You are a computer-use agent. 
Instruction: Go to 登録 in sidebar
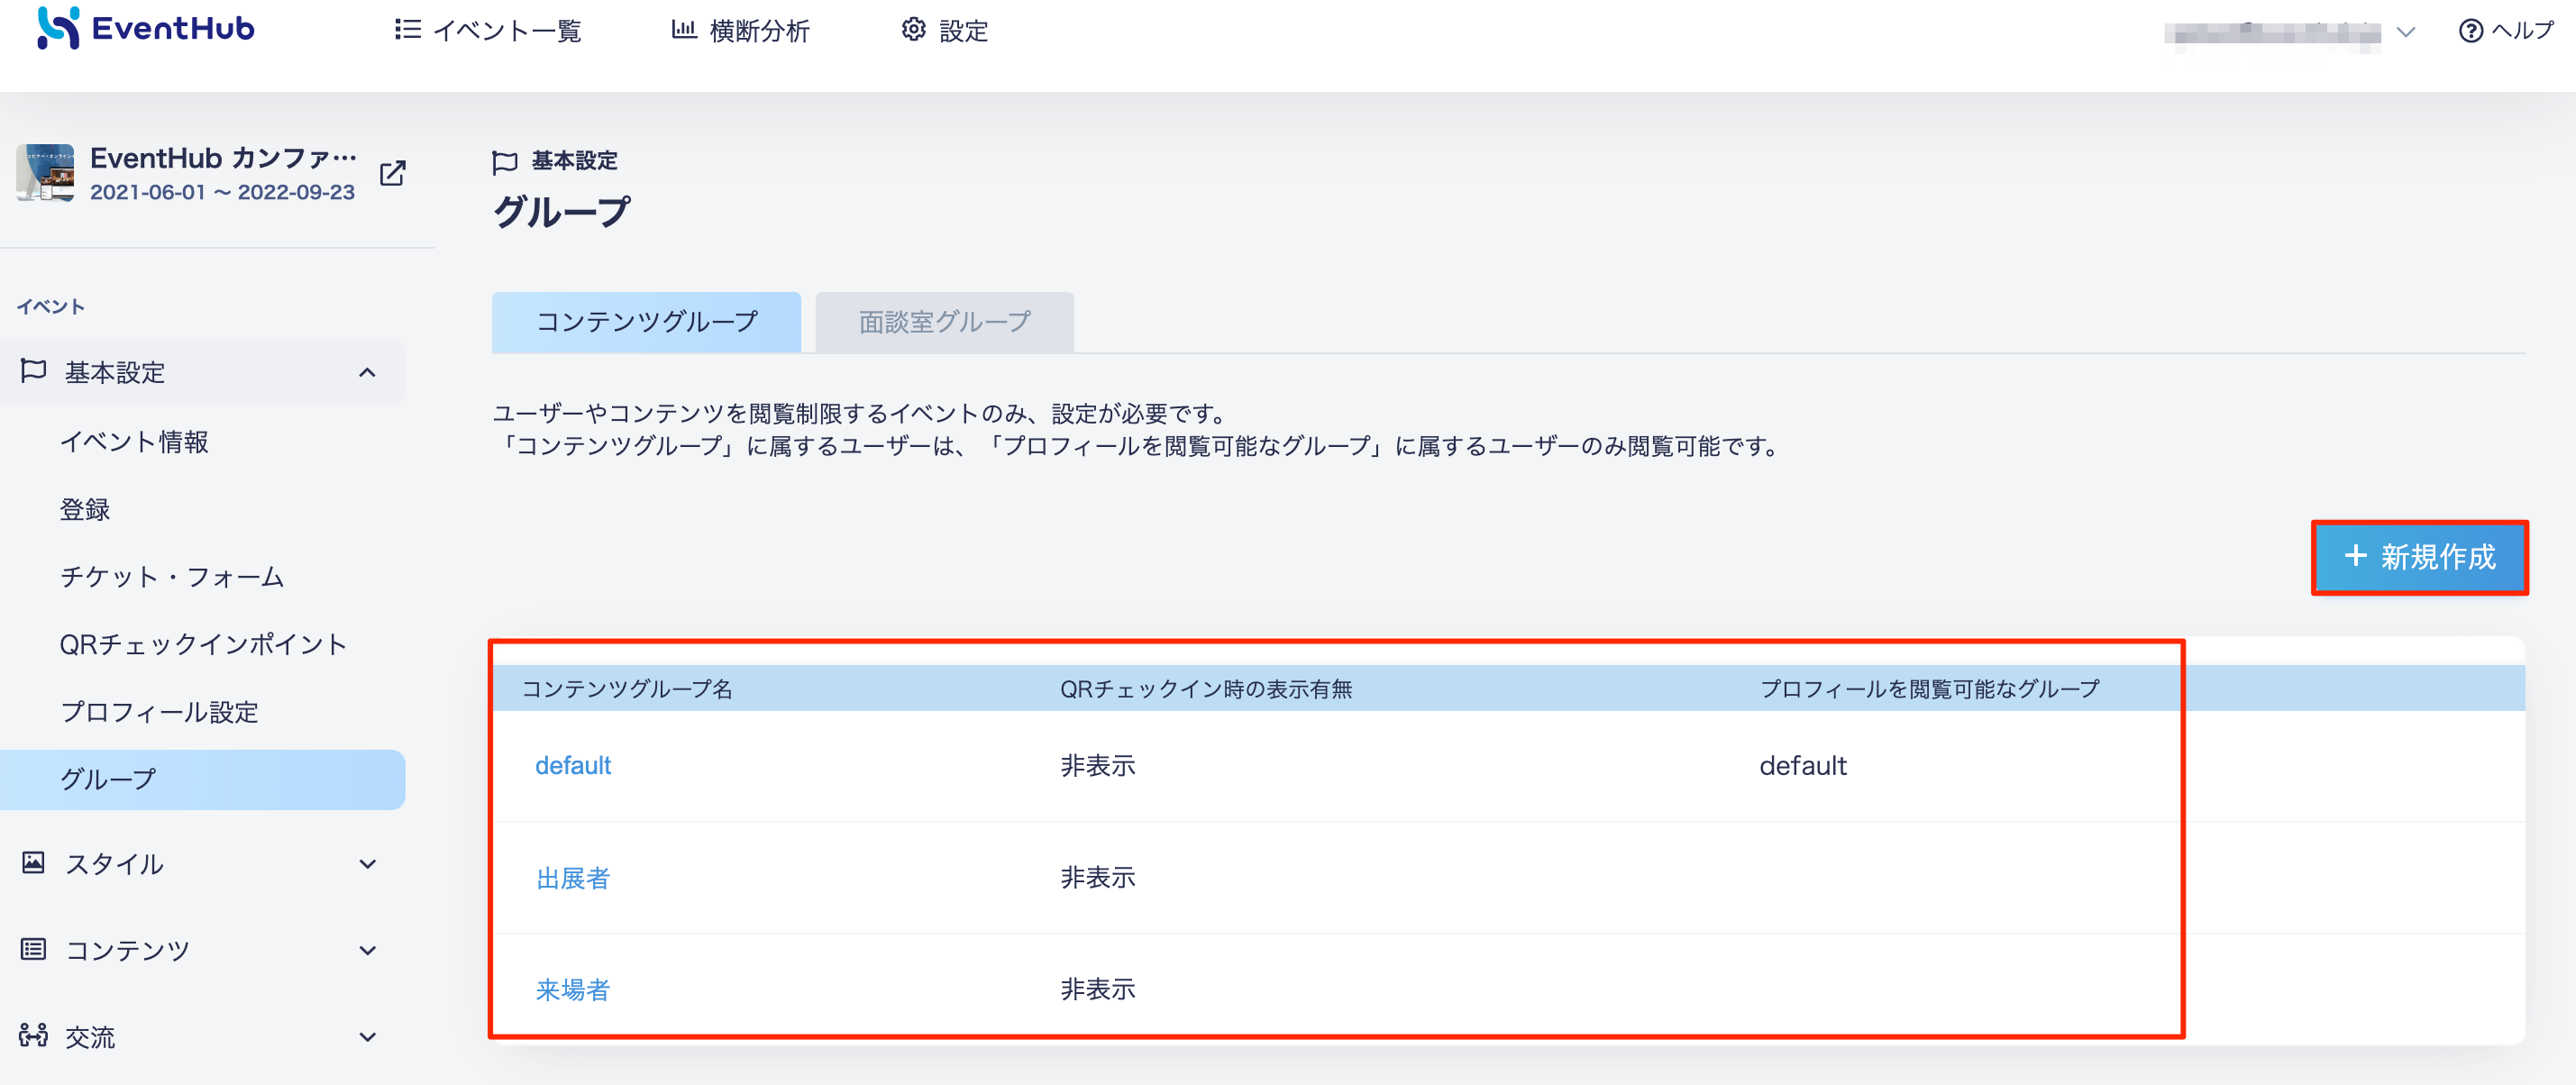(x=85, y=510)
